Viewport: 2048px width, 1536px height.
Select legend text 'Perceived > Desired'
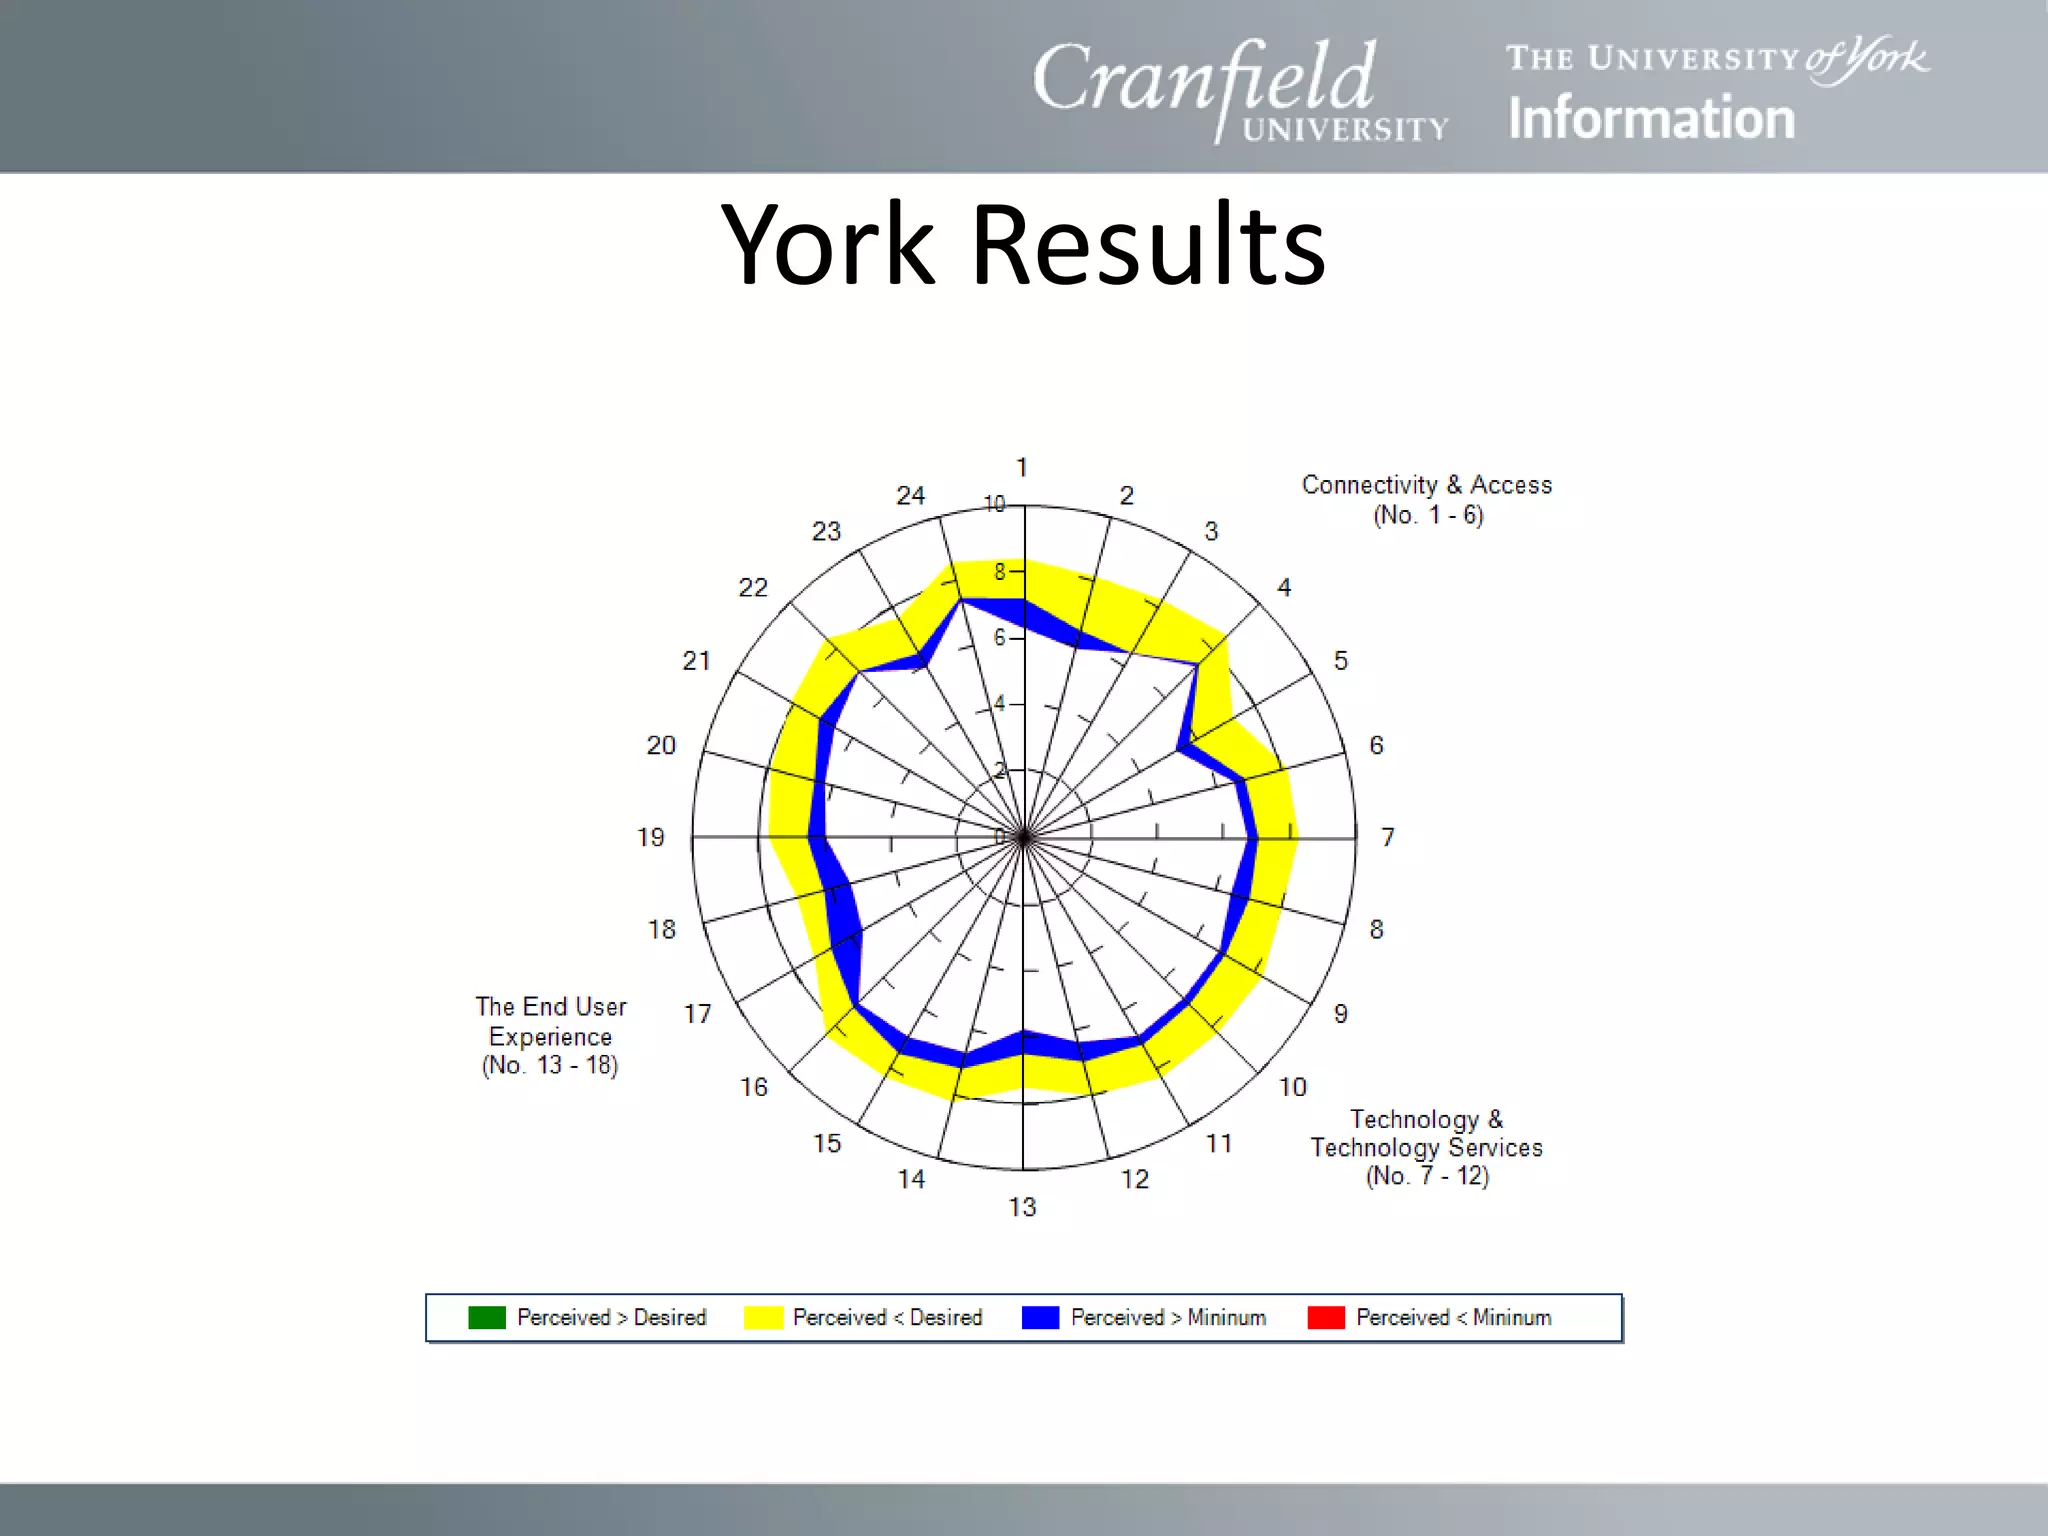point(611,1318)
